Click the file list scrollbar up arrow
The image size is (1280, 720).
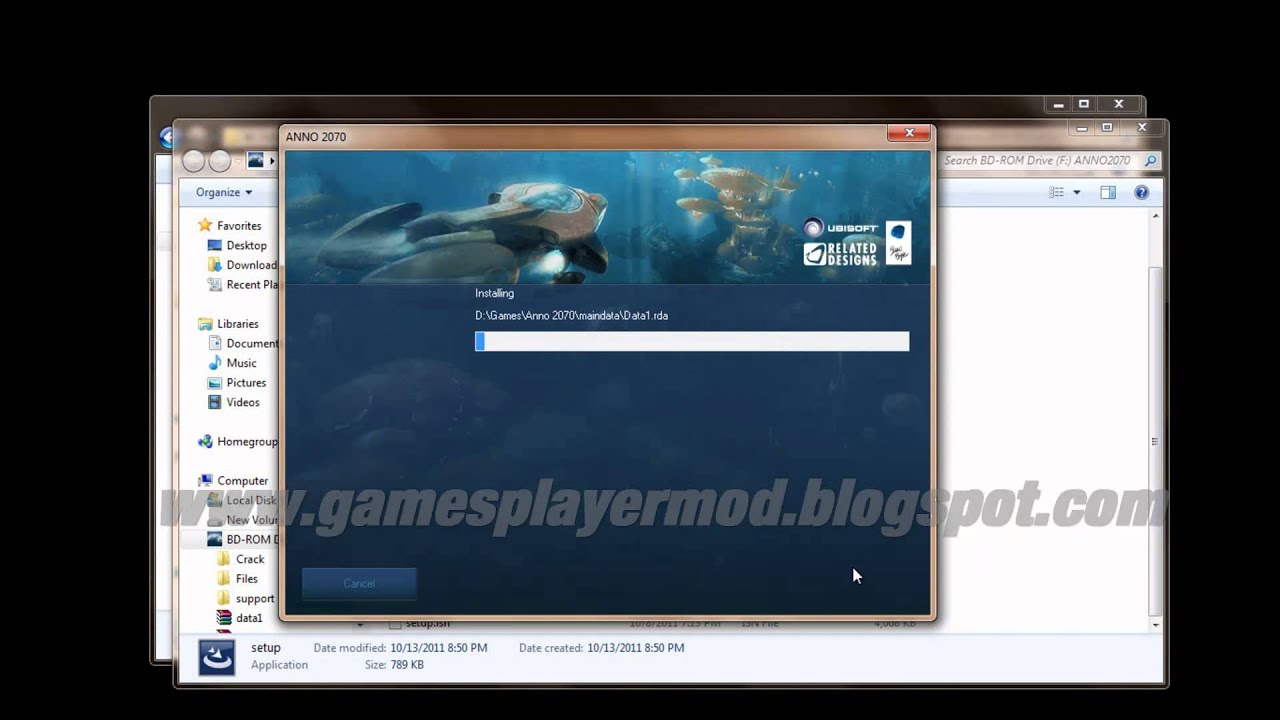(1155, 216)
